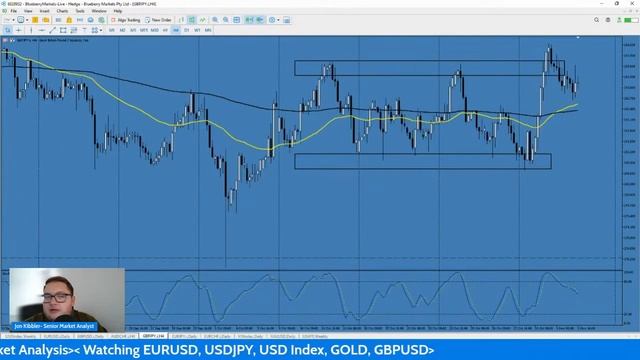The image size is (640, 360).
Task: Select the M1 timeframe
Action: tap(111, 30)
